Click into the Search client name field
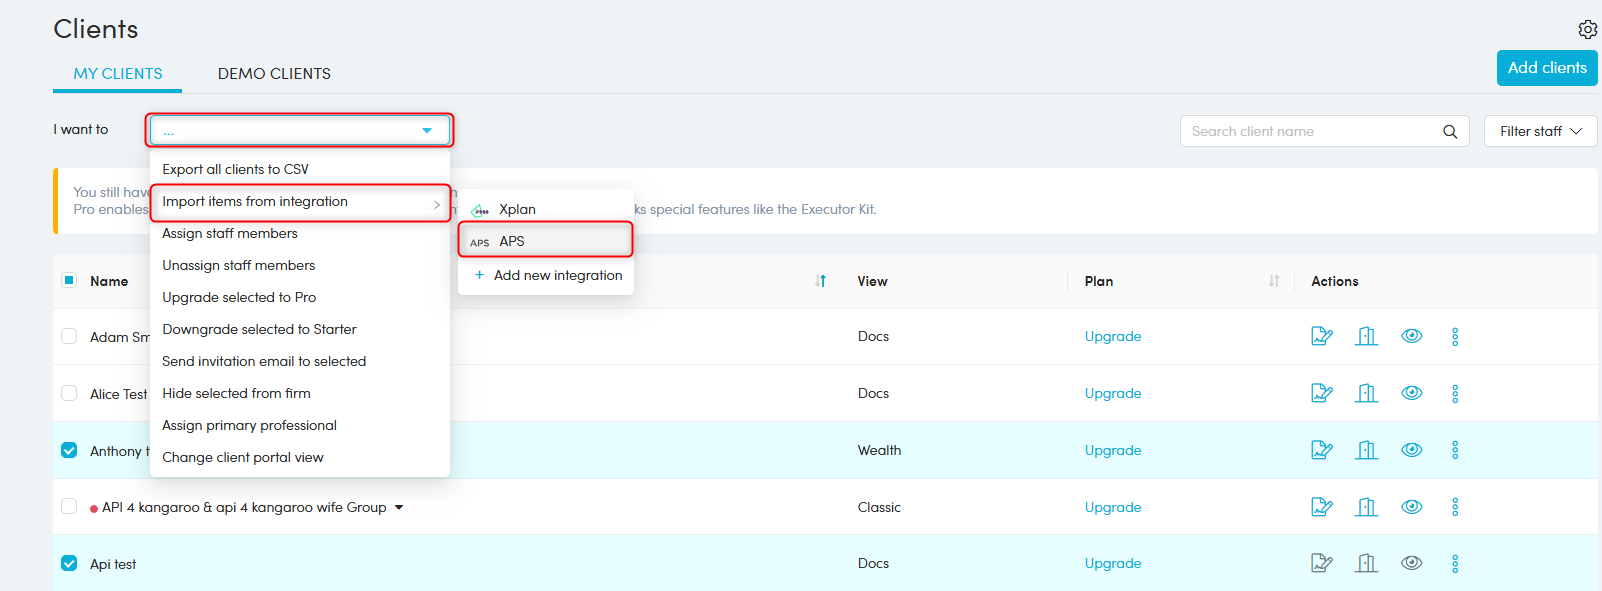This screenshot has height=591, width=1602. pos(1310,131)
